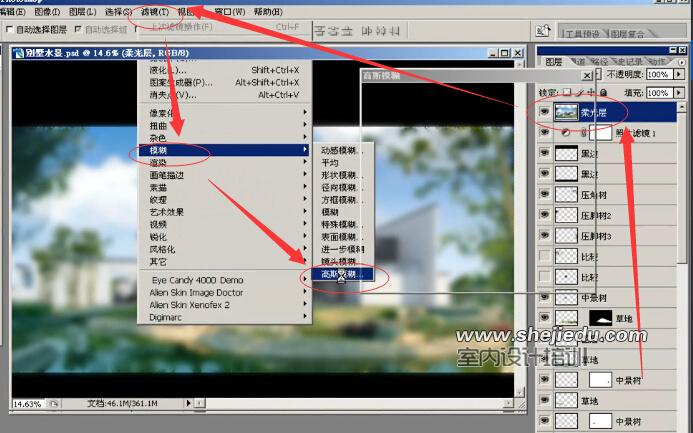Click the align horizontal centers icon
Image resolution: width=693 pixels, height=433 pixels.
[381, 31]
